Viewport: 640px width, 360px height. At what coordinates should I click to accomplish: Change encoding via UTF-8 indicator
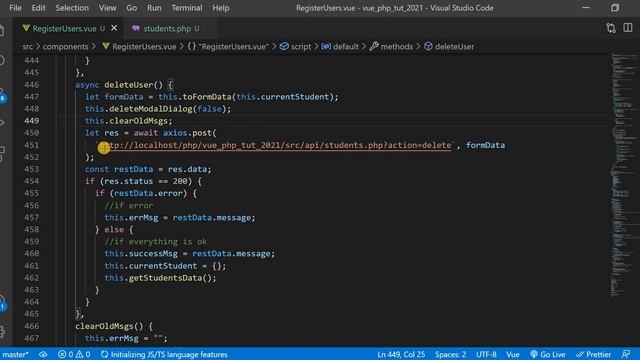coord(486,354)
